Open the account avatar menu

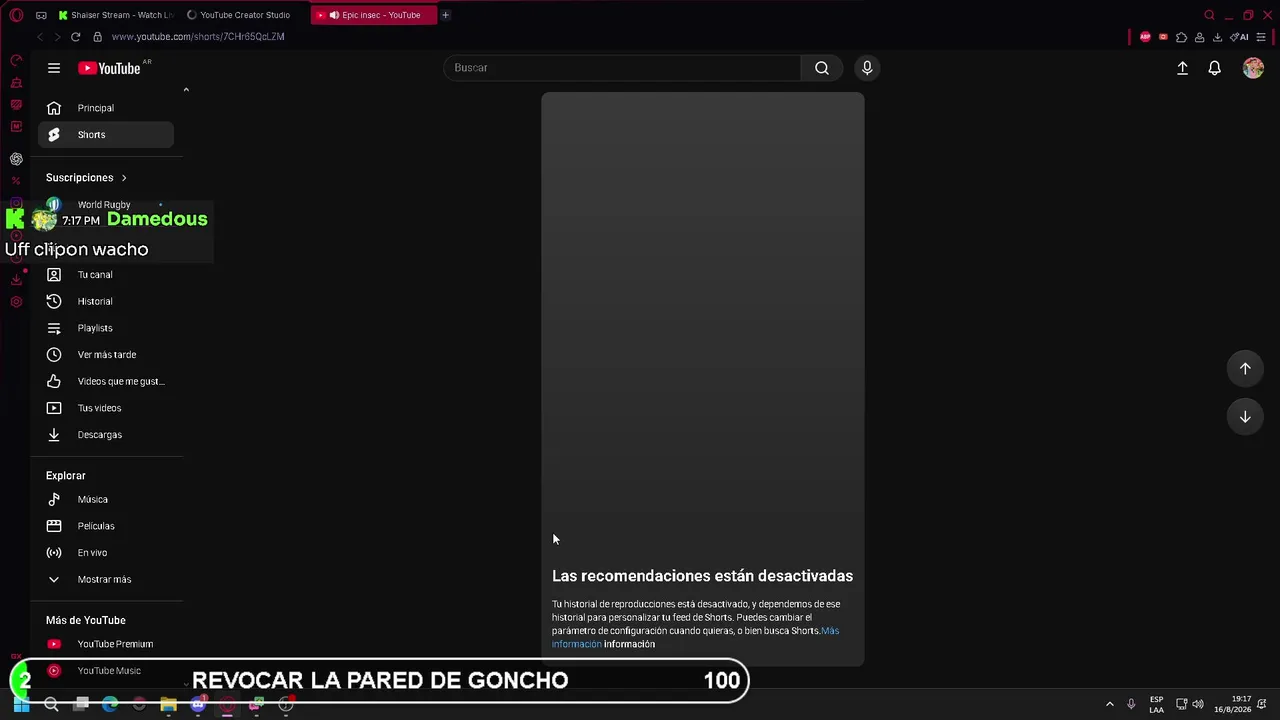tap(1253, 68)
